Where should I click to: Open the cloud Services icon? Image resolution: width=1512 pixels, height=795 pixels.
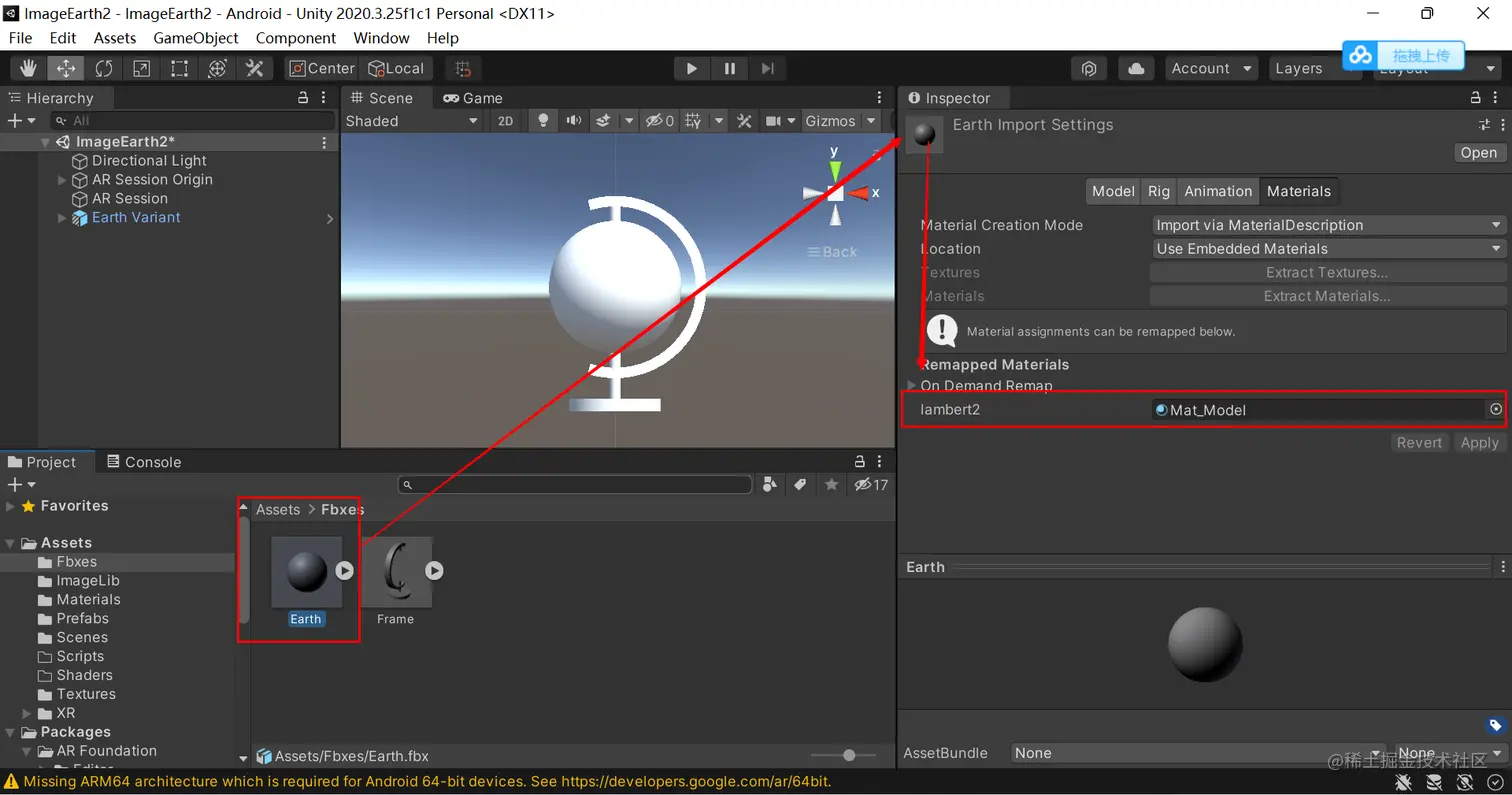tap(1136, 68)
